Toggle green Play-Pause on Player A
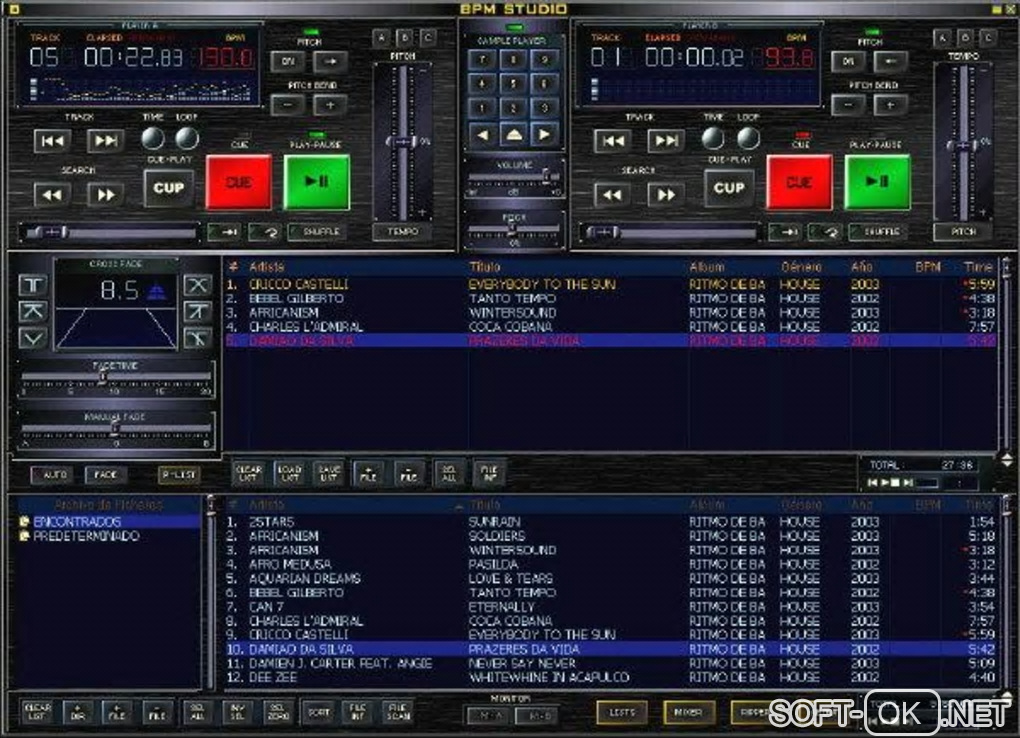The height and width of the screenshot is (738, 1020). tap(317, 182)
